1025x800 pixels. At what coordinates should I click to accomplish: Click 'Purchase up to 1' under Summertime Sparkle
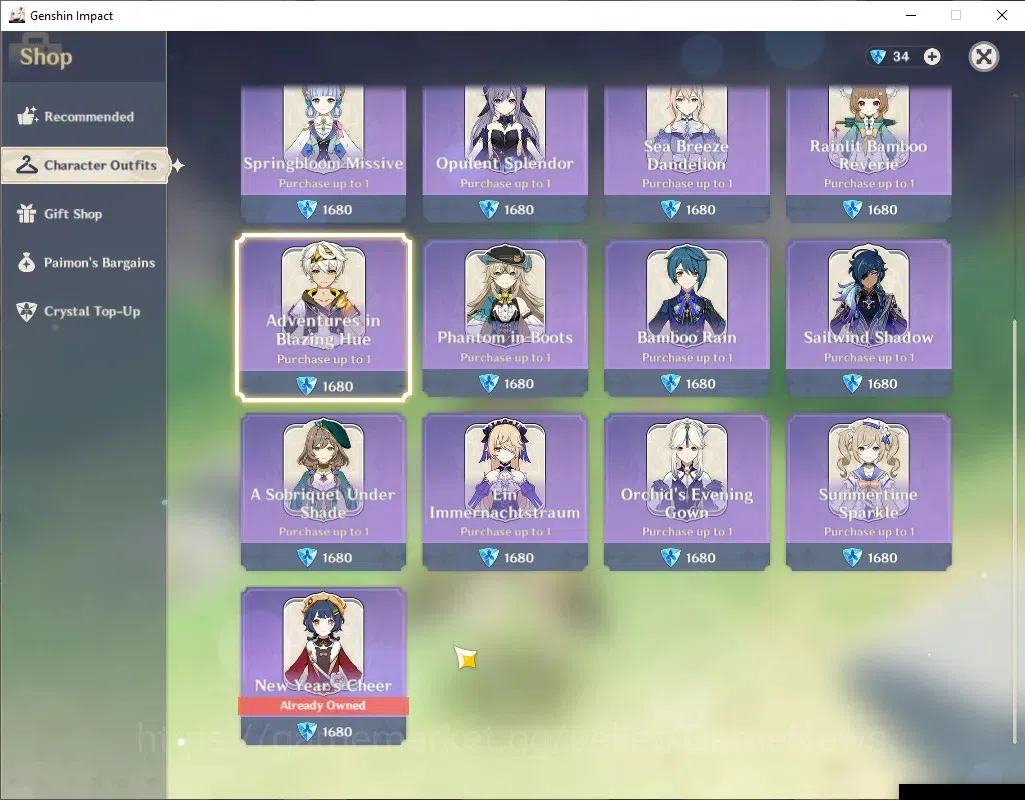[869, 531]
